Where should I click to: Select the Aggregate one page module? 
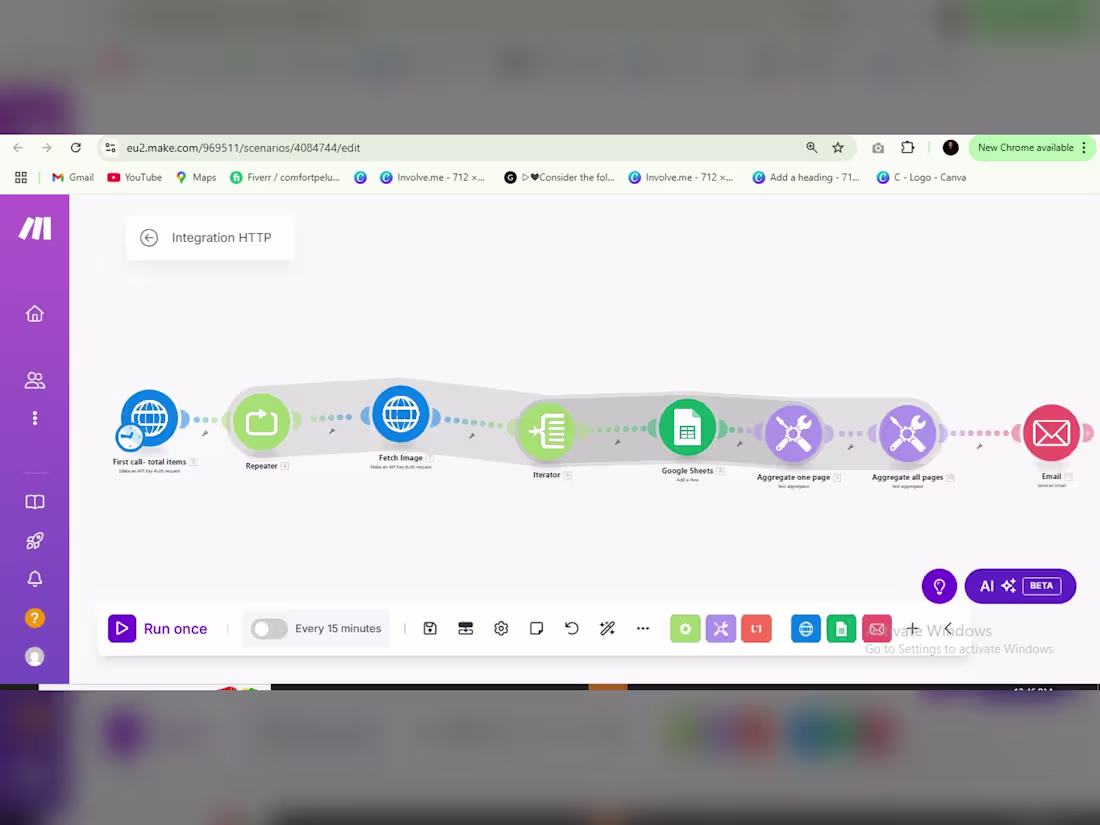coord(793,434)
